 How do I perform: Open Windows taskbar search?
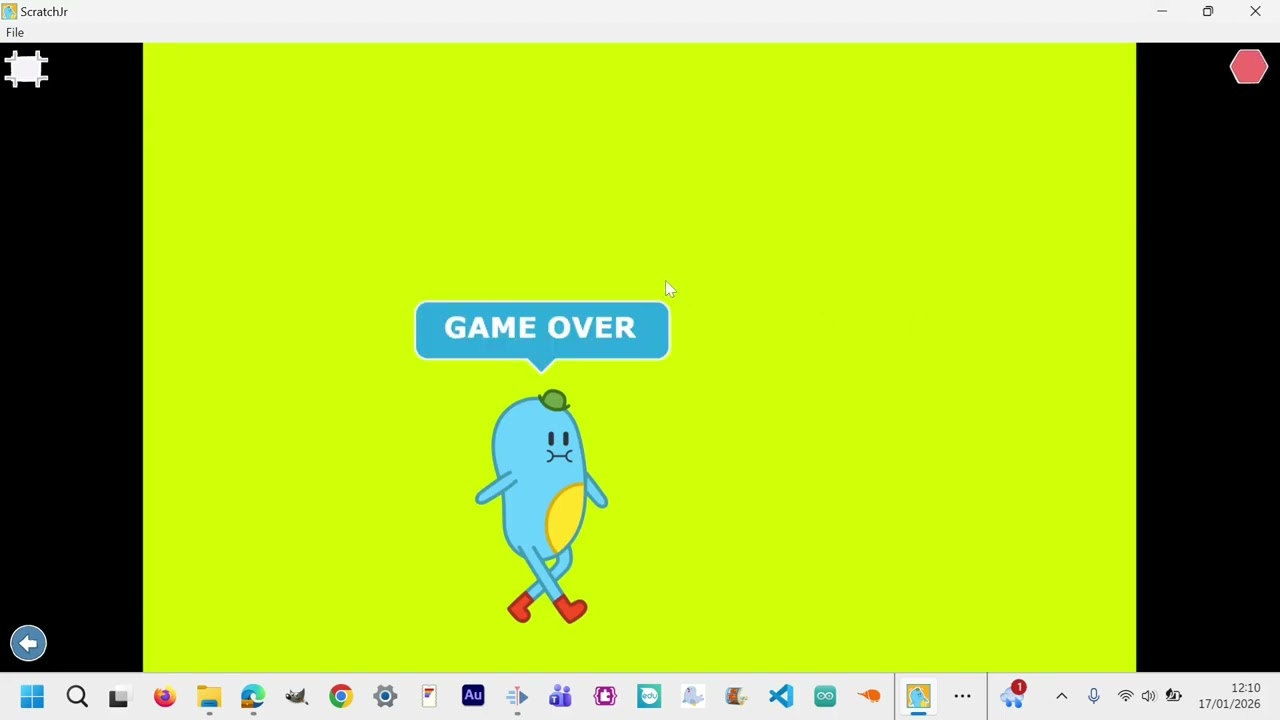pos(77,696)
